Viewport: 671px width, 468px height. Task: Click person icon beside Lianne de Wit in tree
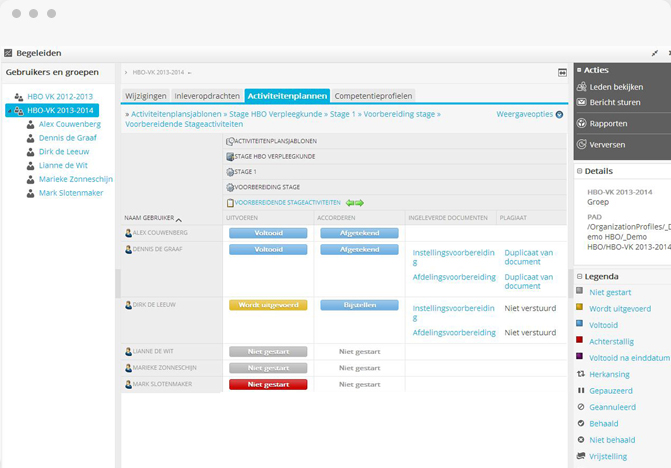click(30, 166)
